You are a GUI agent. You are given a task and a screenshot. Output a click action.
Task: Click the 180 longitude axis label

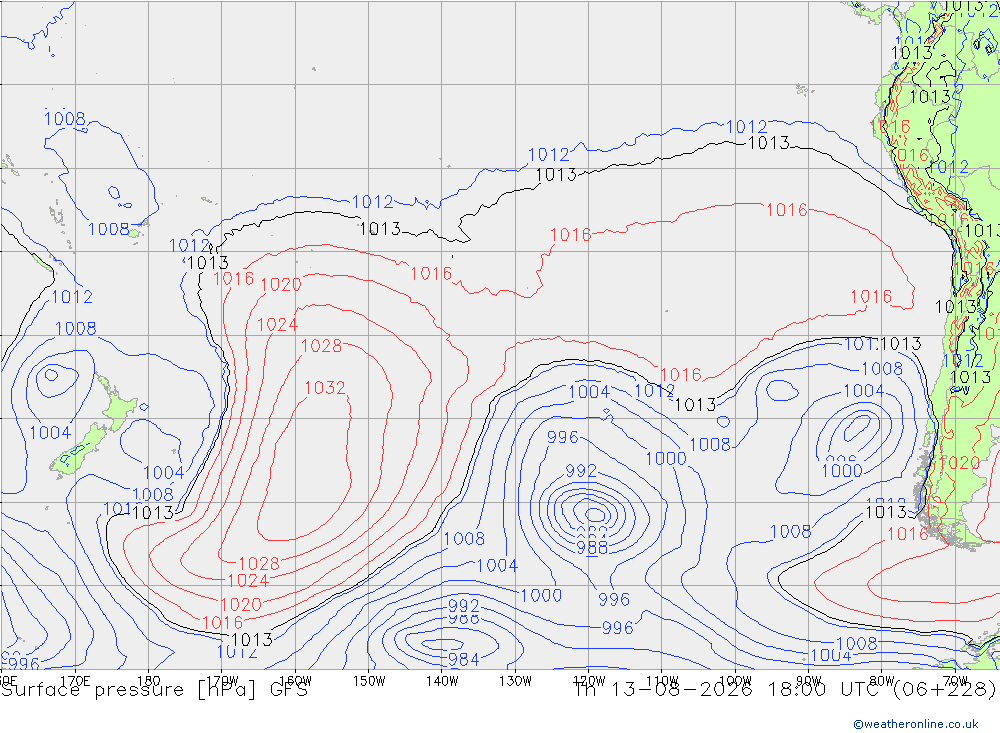point(149,681)
